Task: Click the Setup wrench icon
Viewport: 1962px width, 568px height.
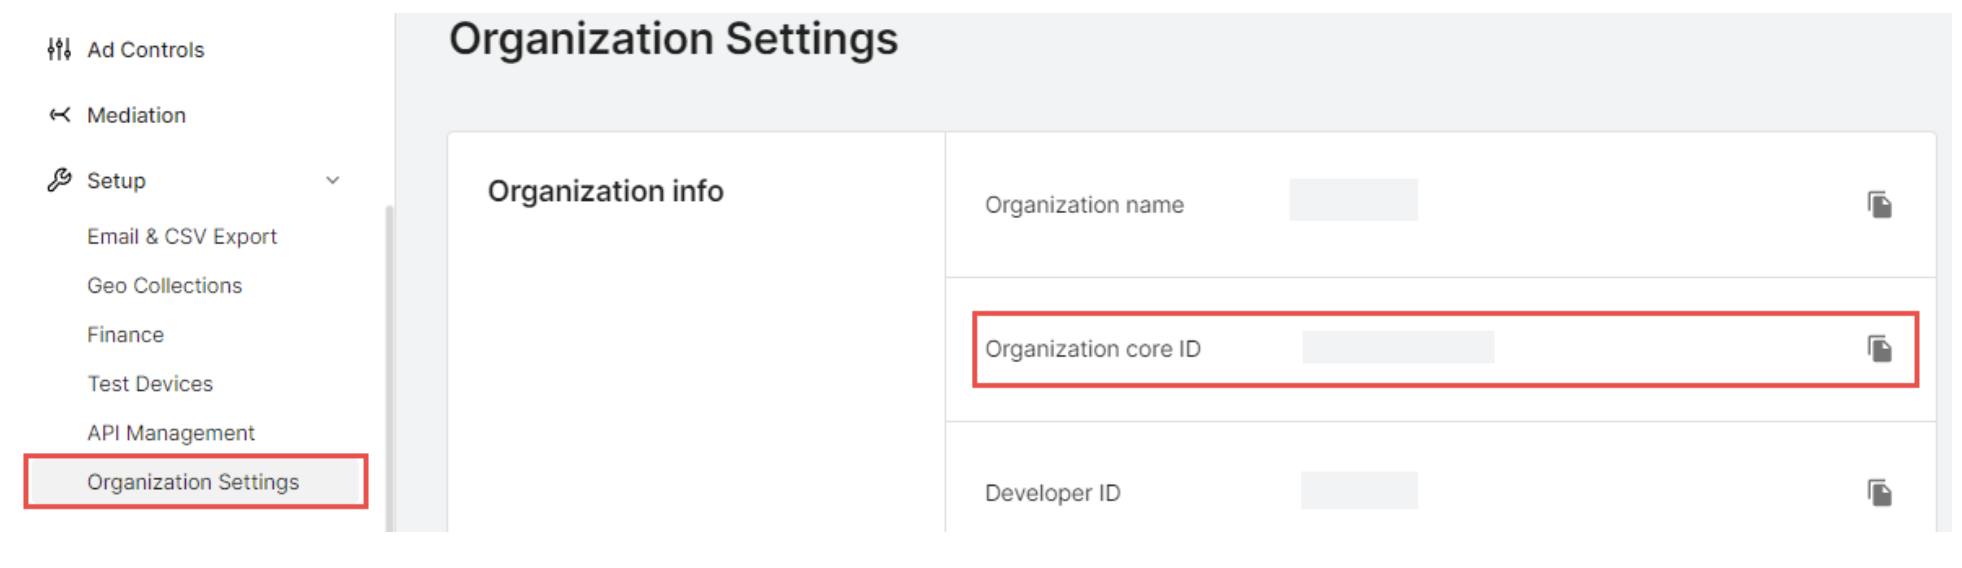Action: (59, 180)
